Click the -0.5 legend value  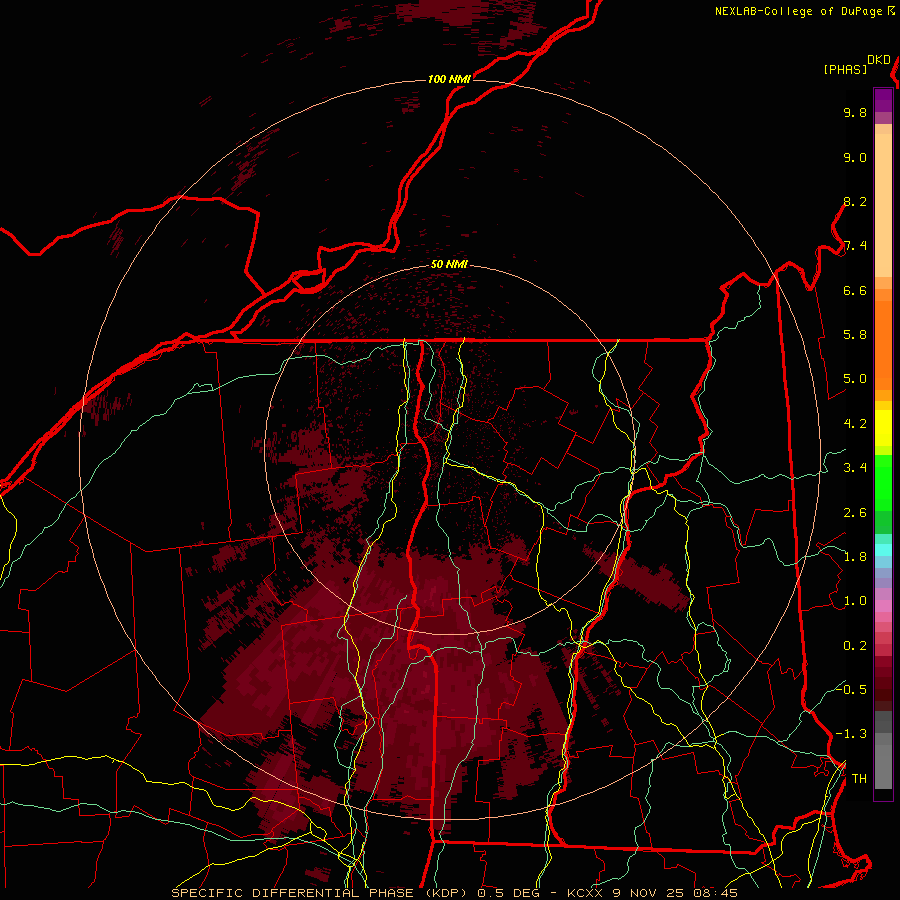click(x=851, y=689)
